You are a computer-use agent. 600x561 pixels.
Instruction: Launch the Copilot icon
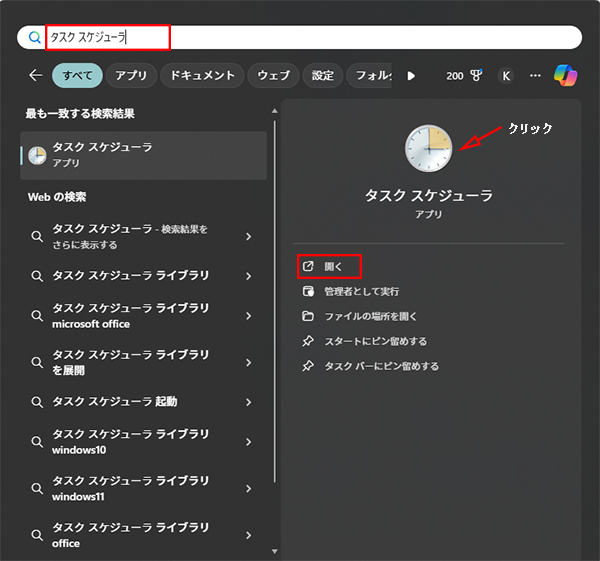[x=566, y=75]
